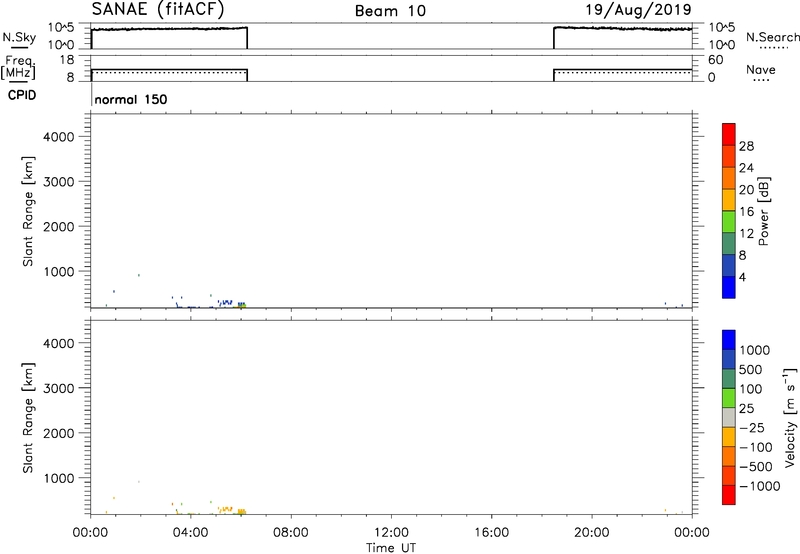Click the date '19/Aug/2019'
Viewport: 800px width, 554px height.
click(x=638, y=10)
